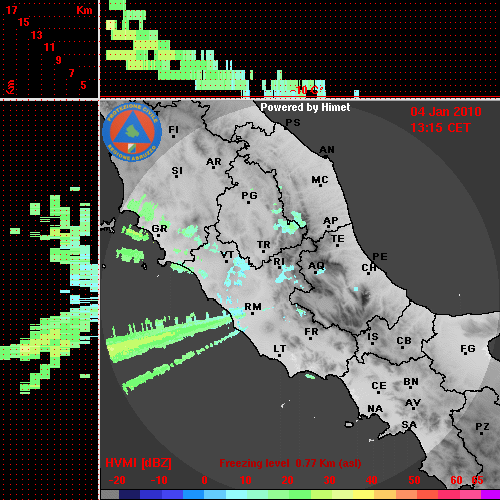
Task: Click the BN city label on the map
Action: [x=411, y=382]
